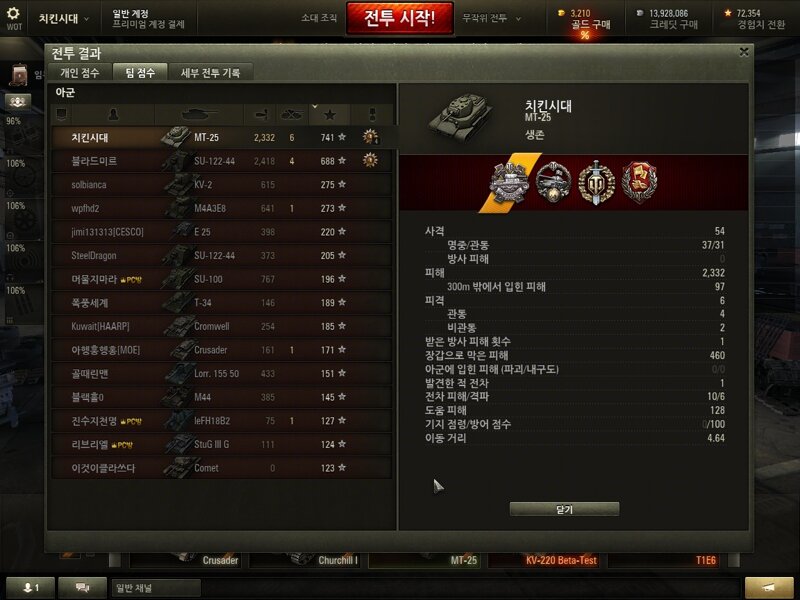Open the contacts button showing 1 online
The height and width of the screenshot is (600, 800).
(x=31, y=588)
